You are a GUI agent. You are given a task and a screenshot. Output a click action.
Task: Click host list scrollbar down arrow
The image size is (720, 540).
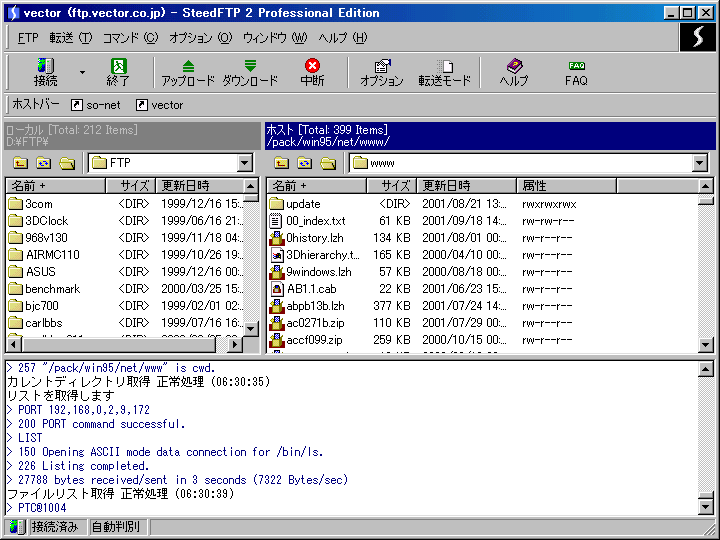706,344
